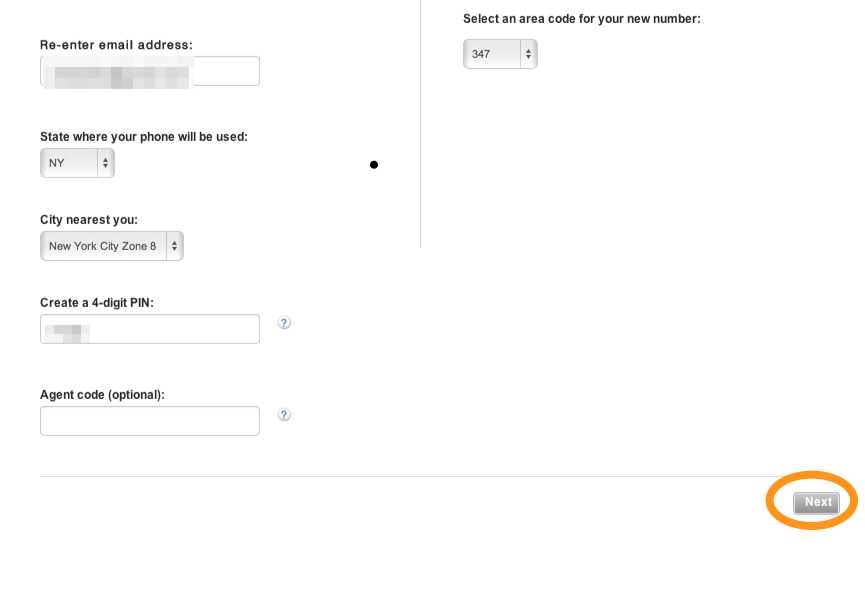Focus the Re-enter email address field
The width and height of the screenshot is (865, 610).
click(x=150, y=71)
